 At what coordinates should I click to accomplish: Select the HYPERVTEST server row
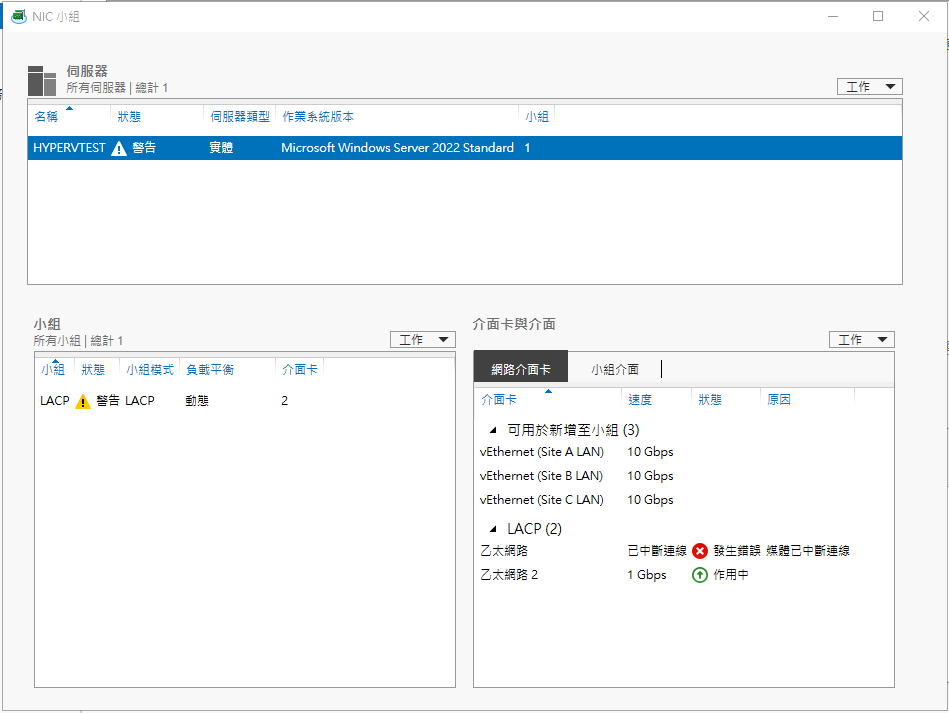[465, 148]
